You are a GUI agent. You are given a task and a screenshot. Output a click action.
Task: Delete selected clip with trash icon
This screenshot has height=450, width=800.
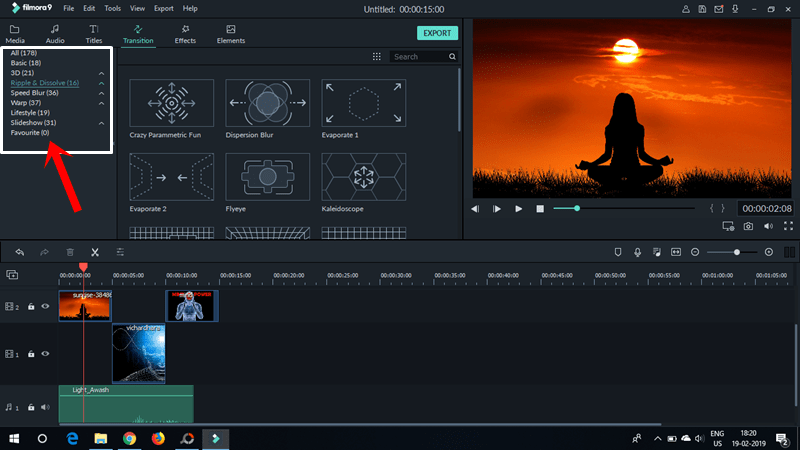tap(70, 252)
